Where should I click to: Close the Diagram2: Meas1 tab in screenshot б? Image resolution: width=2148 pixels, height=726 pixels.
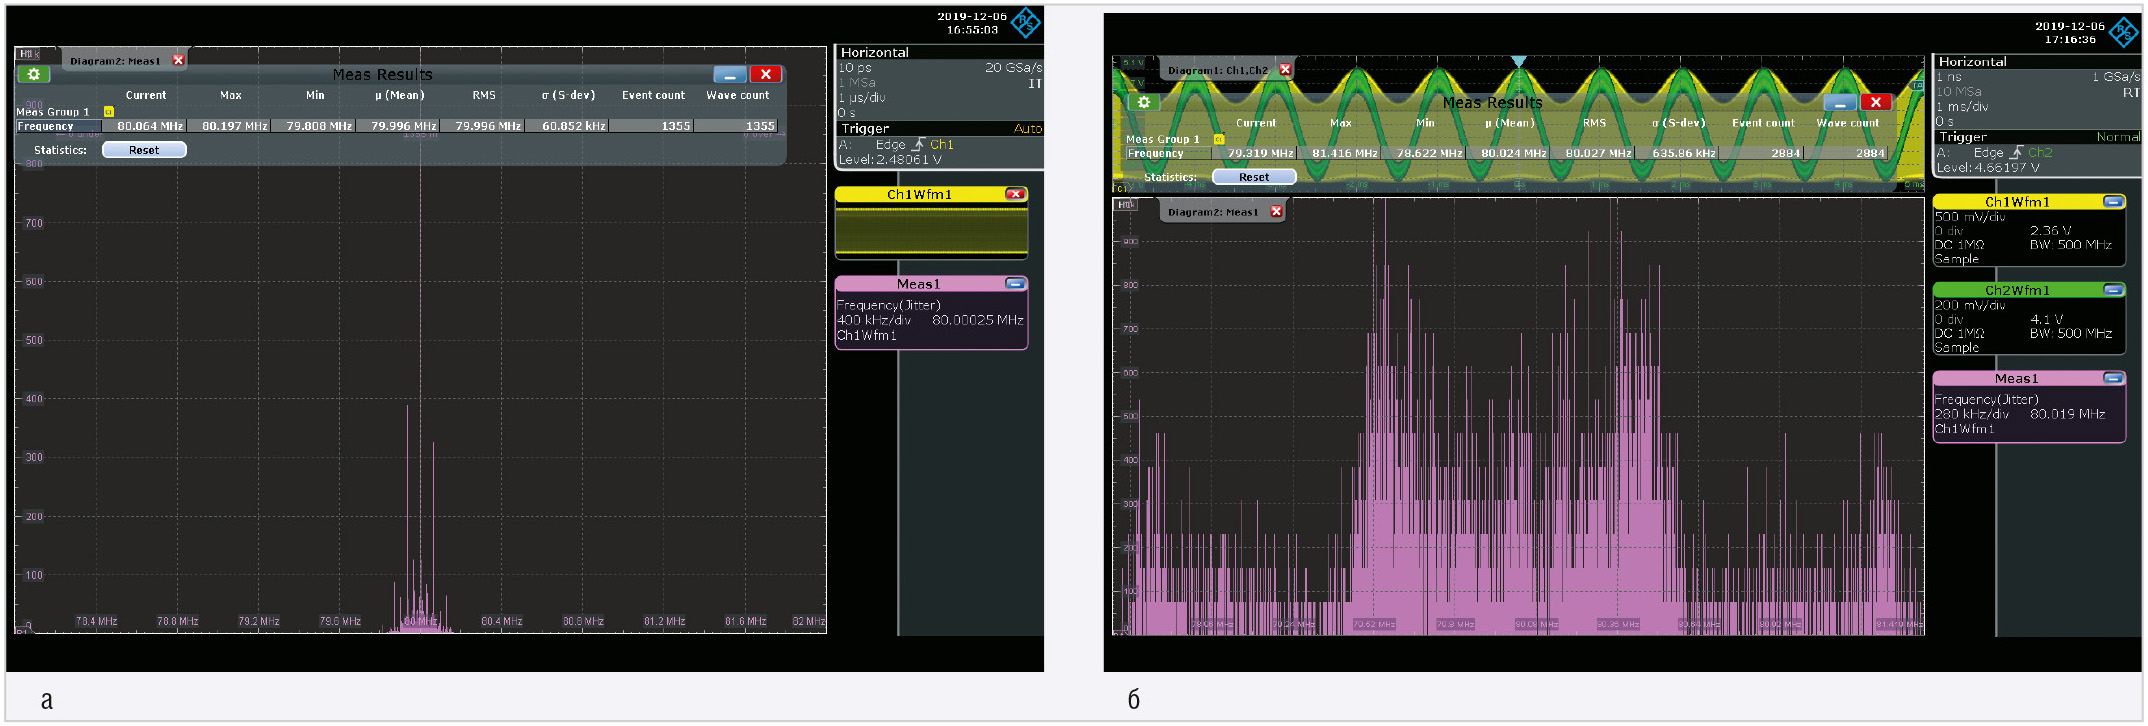click(1276, 211)
